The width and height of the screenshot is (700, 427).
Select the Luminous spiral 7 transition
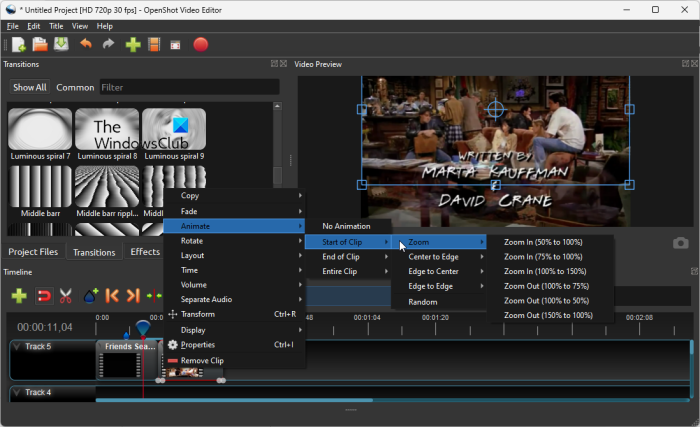pos(40,134)
